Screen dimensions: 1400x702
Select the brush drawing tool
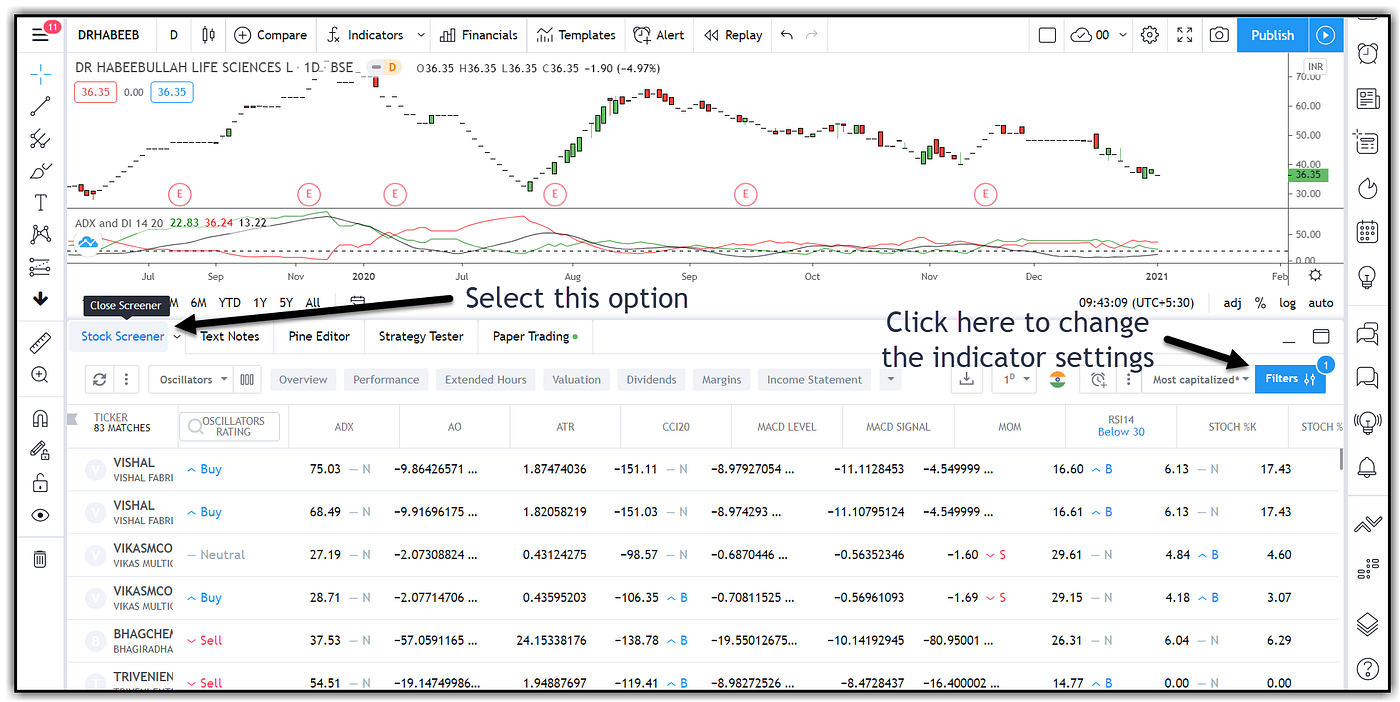pos(40,170)
